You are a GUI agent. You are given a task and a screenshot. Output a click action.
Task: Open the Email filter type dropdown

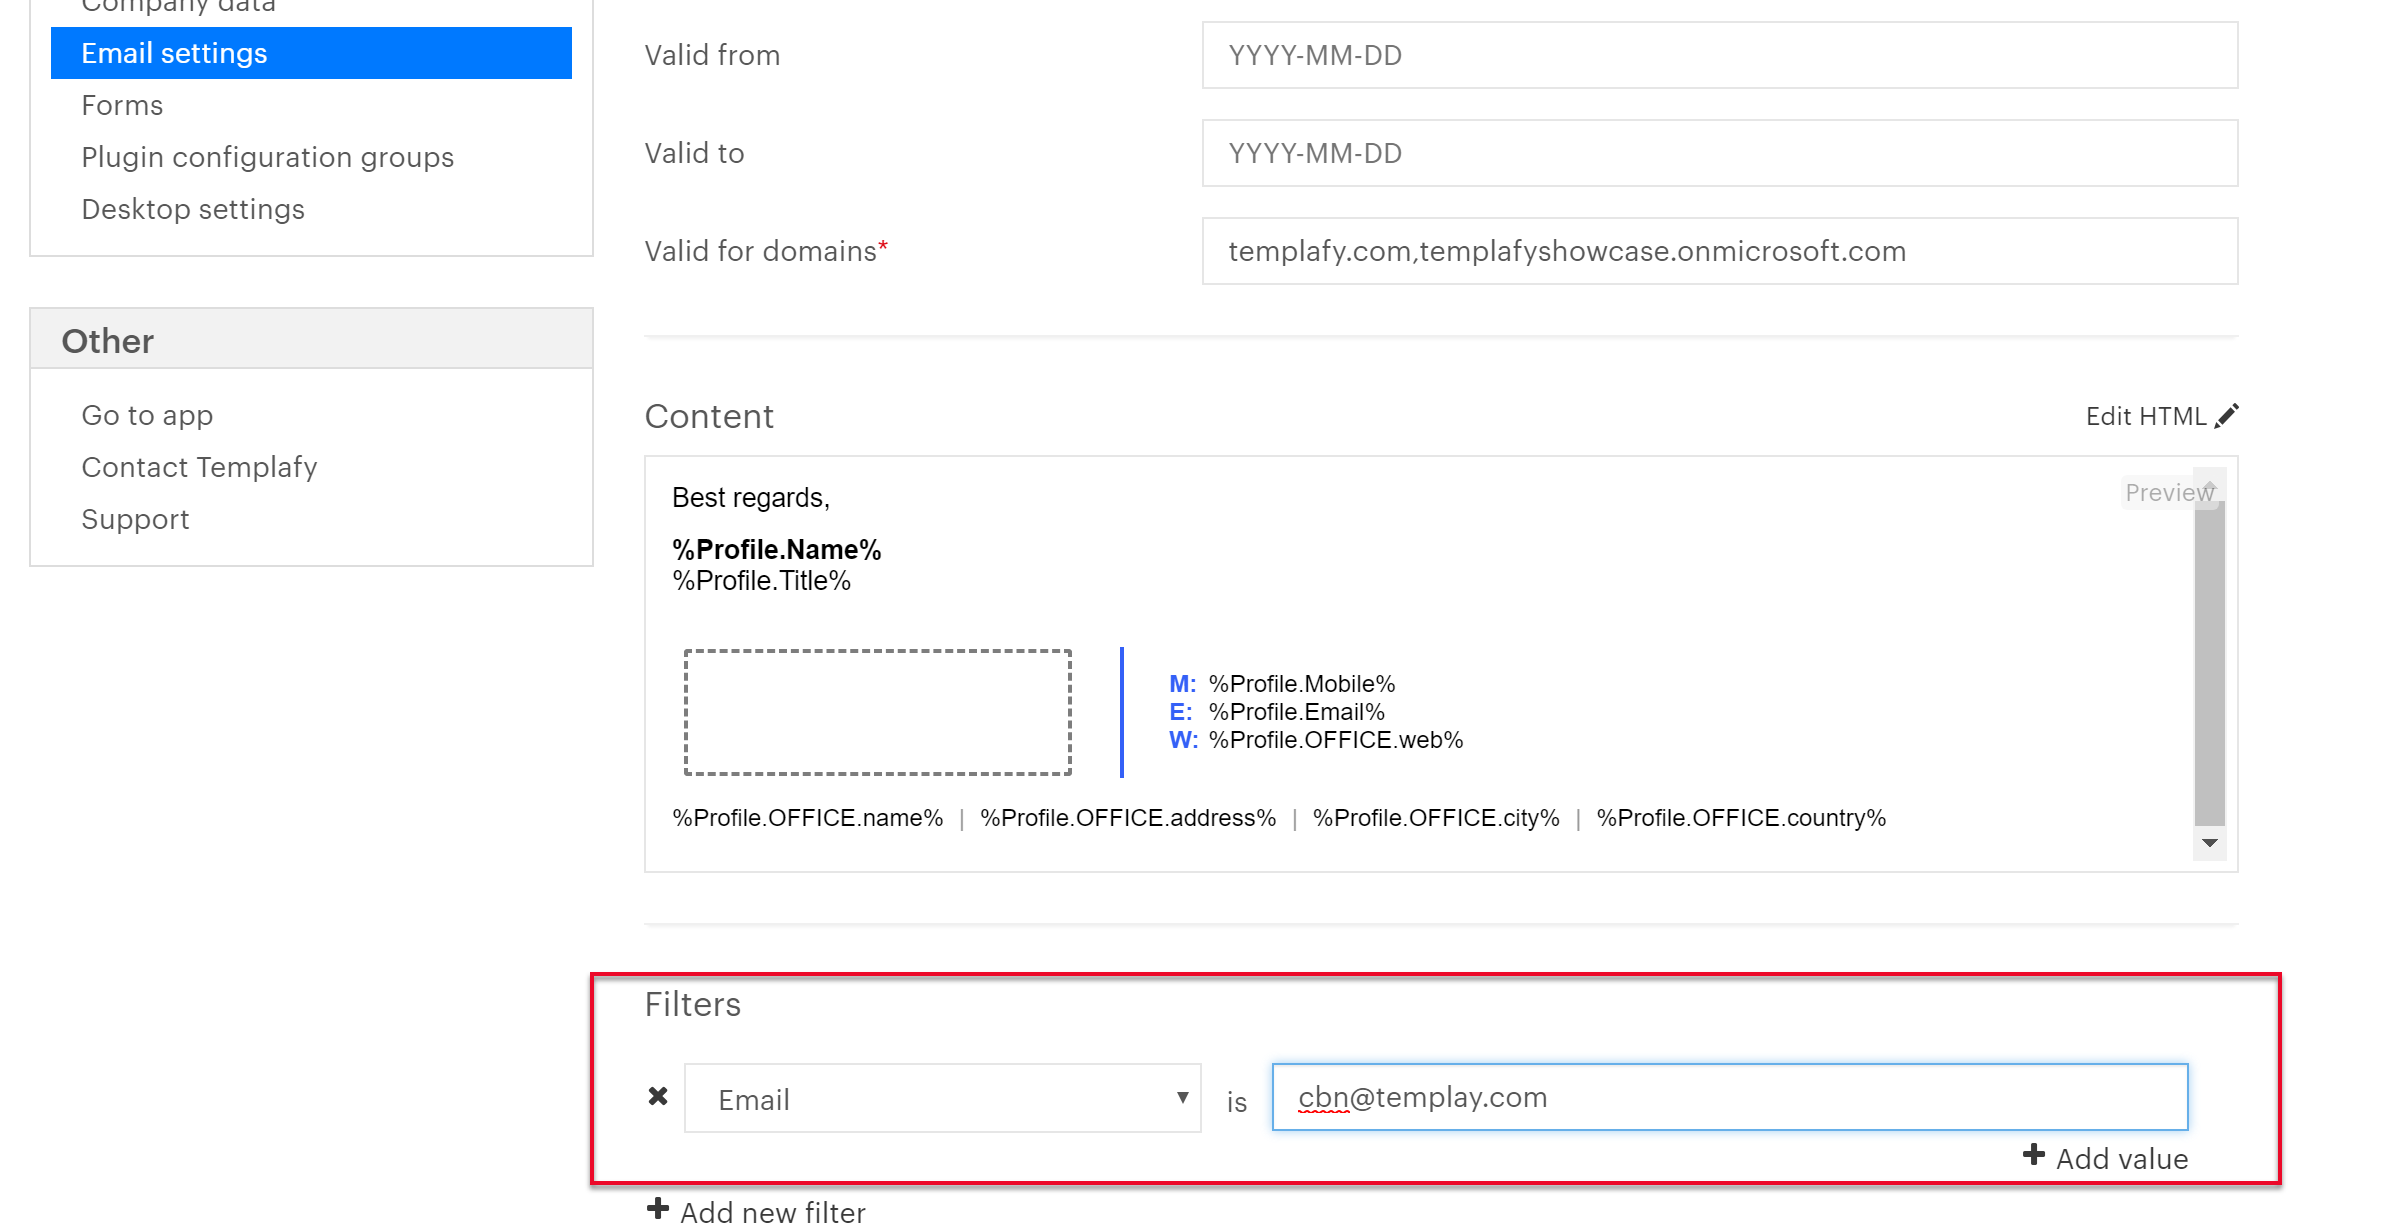(1182, 1097)
